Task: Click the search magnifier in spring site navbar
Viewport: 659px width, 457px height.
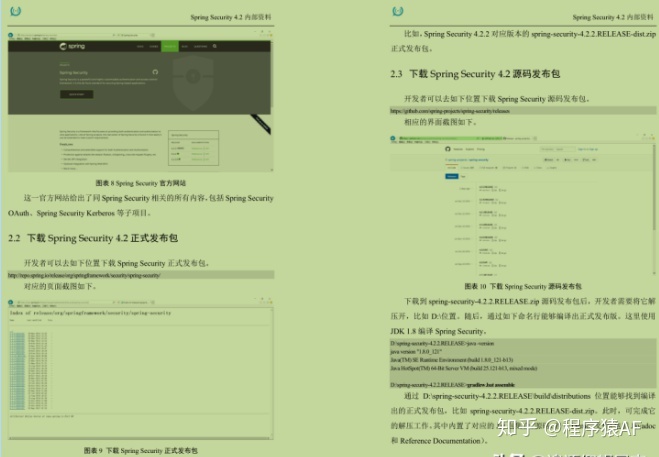Action: tap(215, 46)
